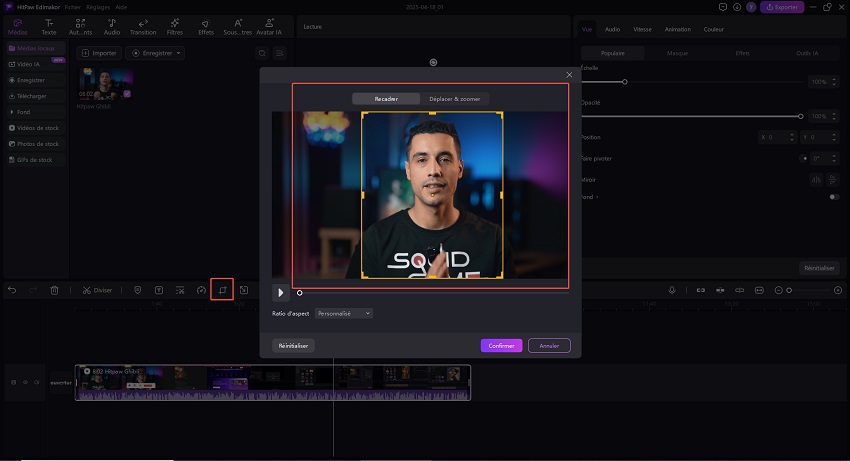Click the microphone voice-over icon

[672, 290]
